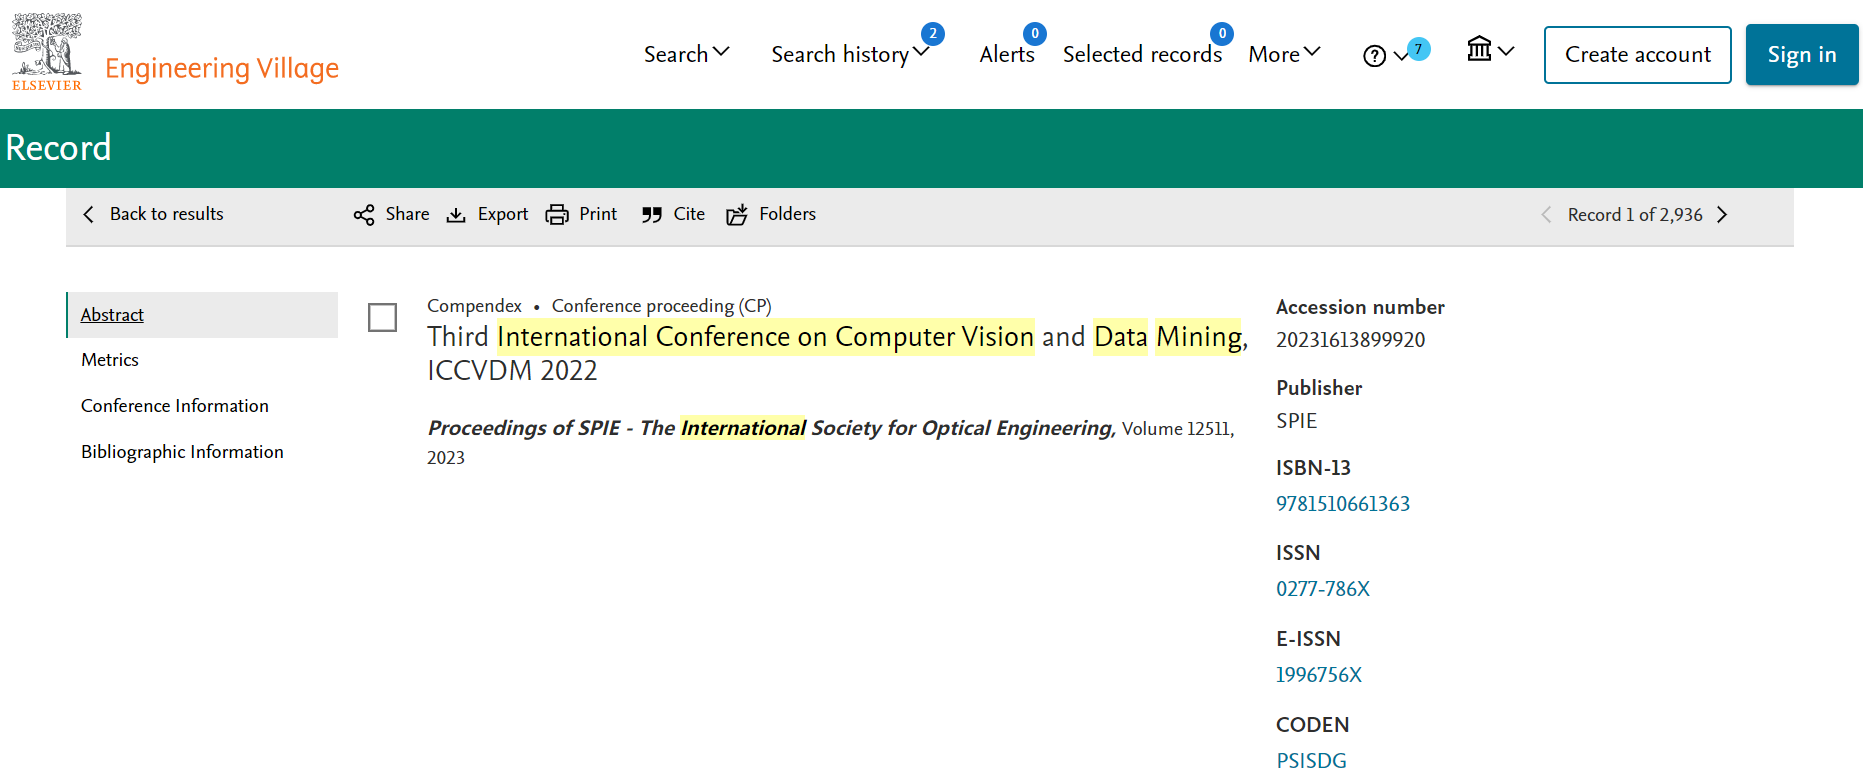Screen dimensions: 1863x783
Task: Click the Elsevier tree logo
Action: (x=46, y=52)
